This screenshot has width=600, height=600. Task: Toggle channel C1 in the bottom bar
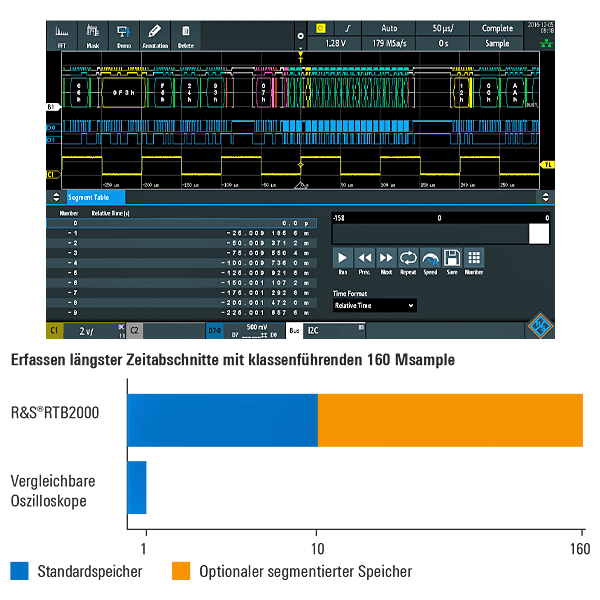[x=54, y=331]
